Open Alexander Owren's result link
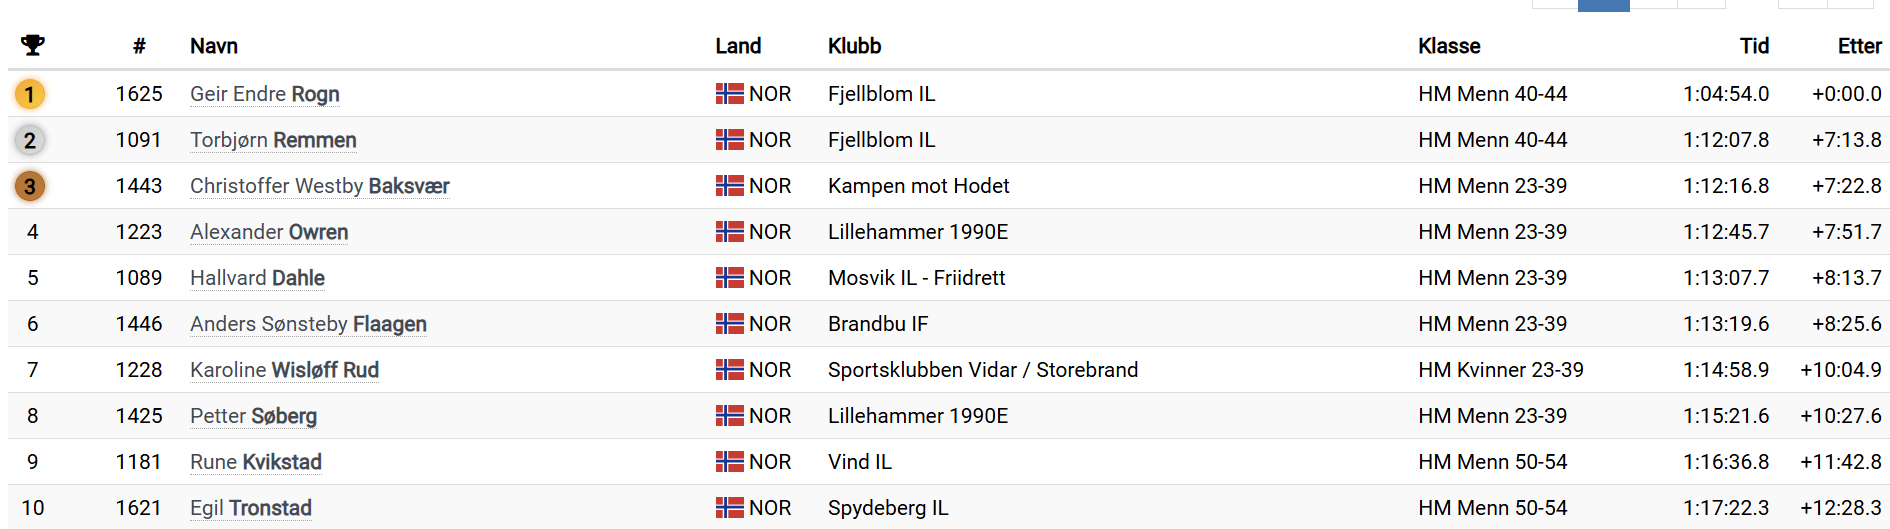Image resolution: width=1890 pixels, height=529 pixels. 269,232
